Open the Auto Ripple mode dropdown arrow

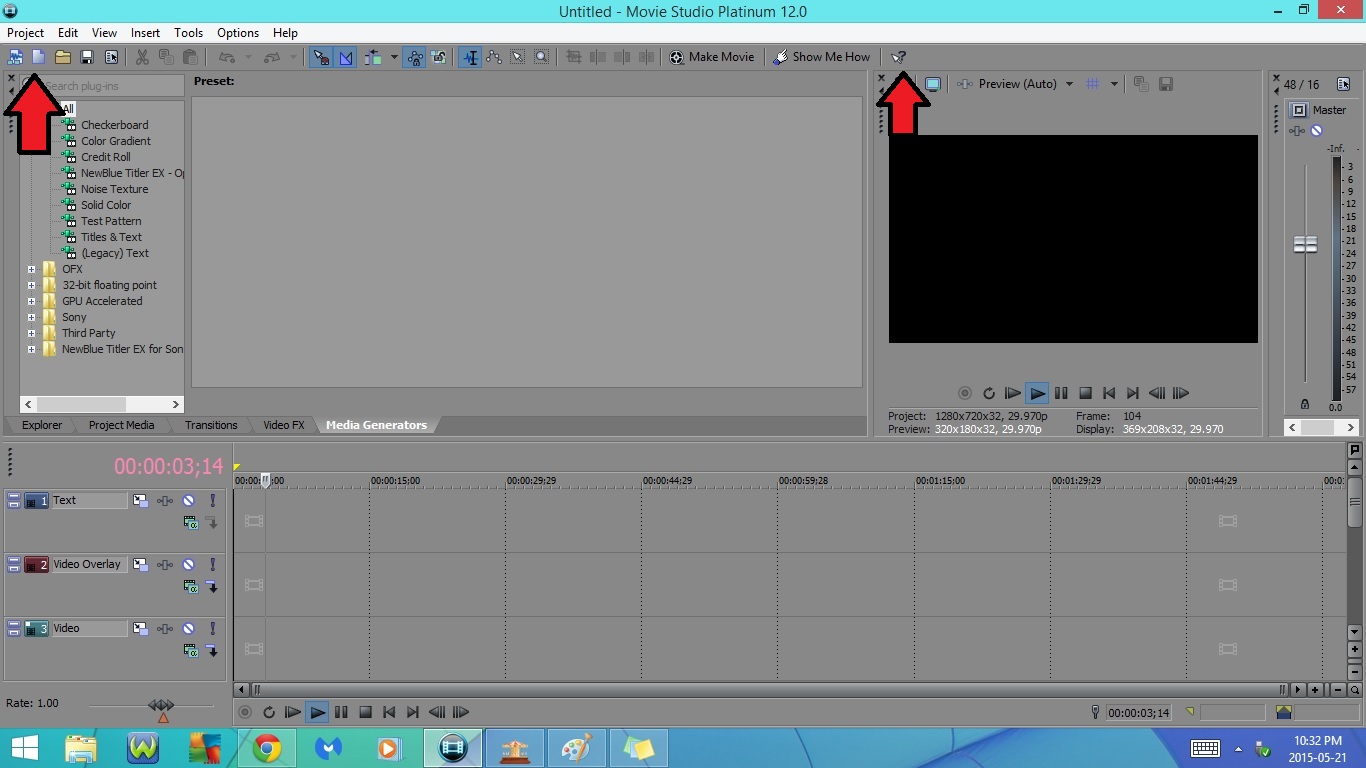point(393,57)
